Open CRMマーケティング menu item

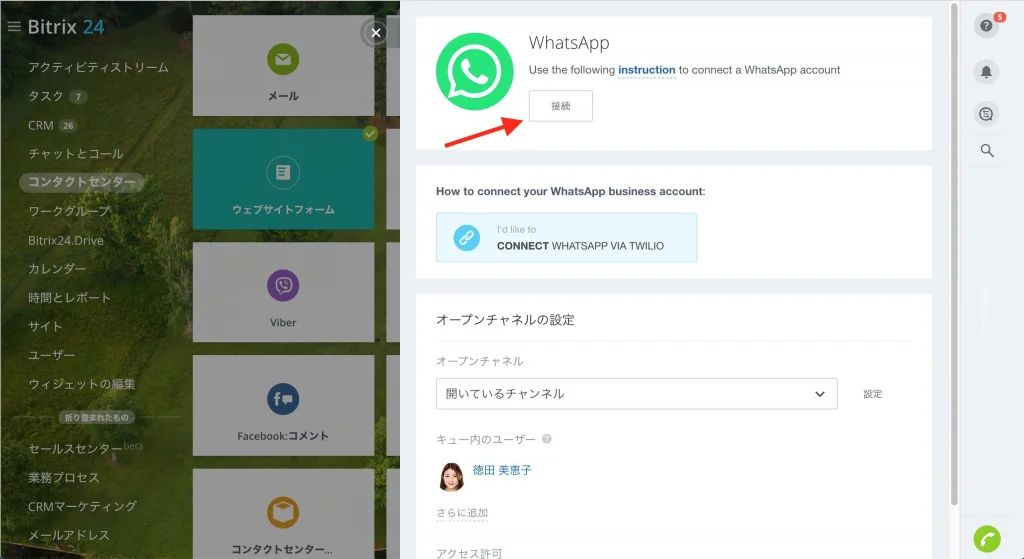pos(82,507)
